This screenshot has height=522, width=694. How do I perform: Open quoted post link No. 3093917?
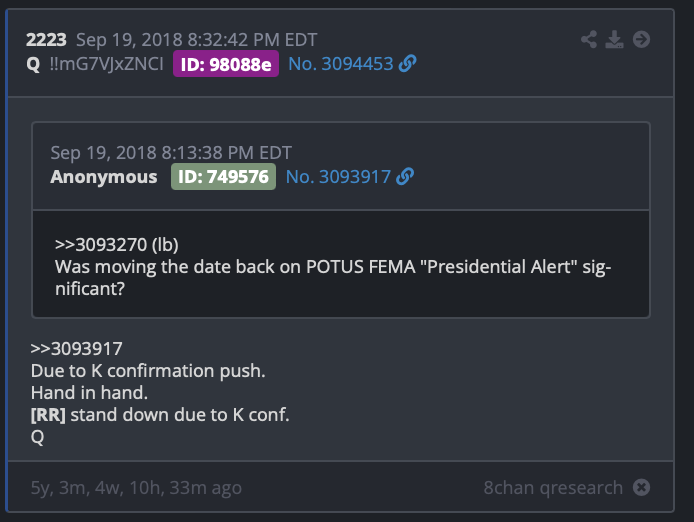coord(338,177)
